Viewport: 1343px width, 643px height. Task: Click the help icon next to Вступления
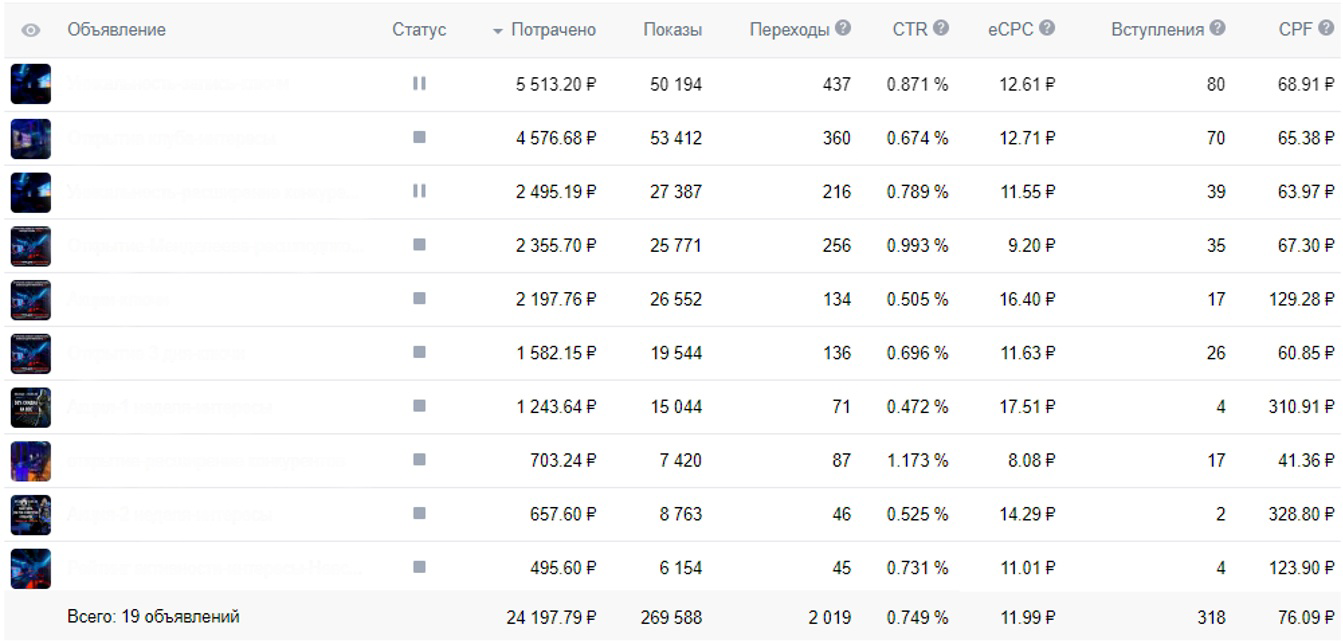[1217, 29]
